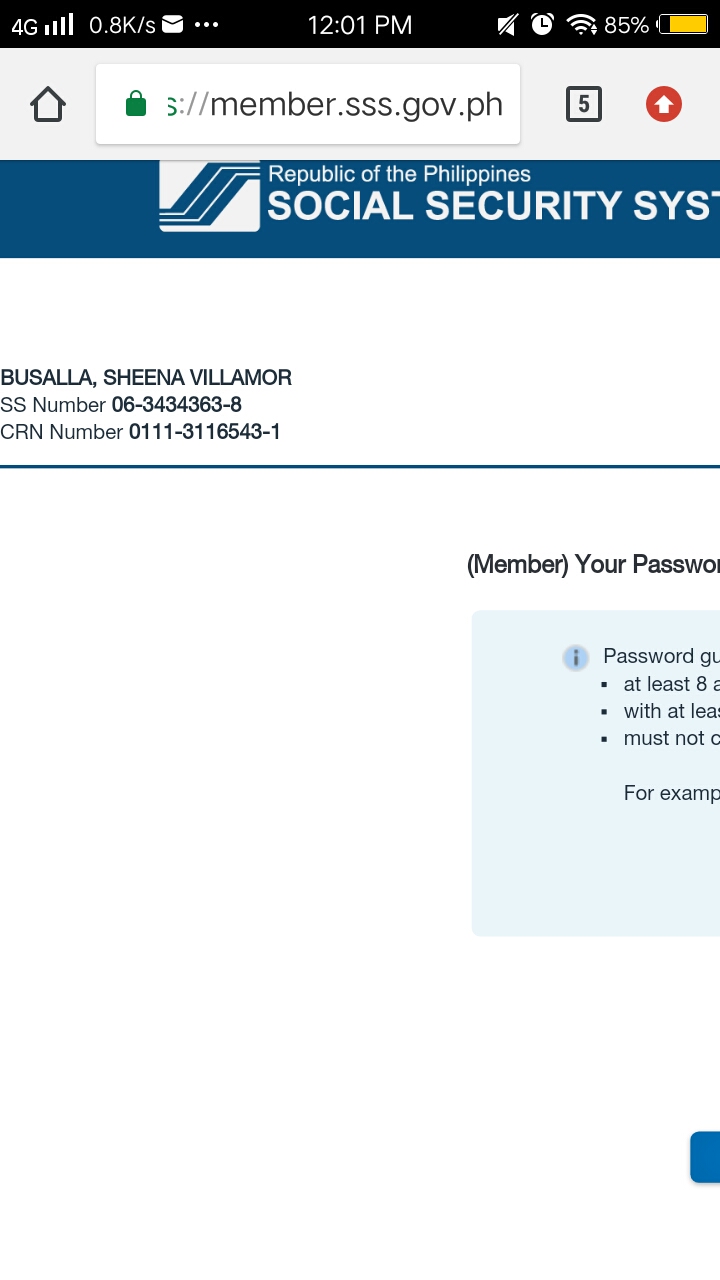Open the tab switcher showing 5 tabs

tap(584, 104)
